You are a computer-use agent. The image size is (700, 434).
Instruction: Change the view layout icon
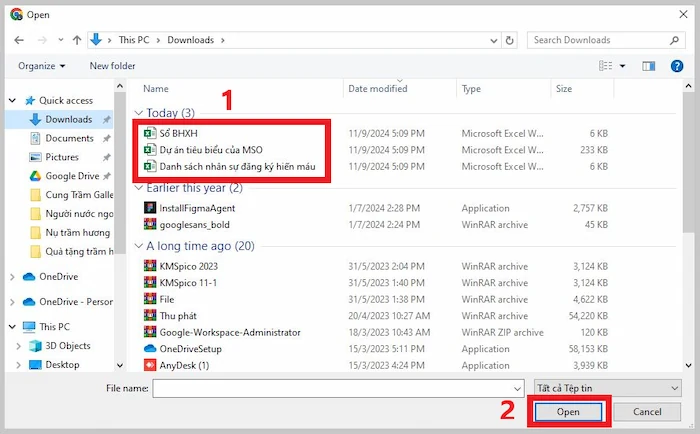(605, 66)
